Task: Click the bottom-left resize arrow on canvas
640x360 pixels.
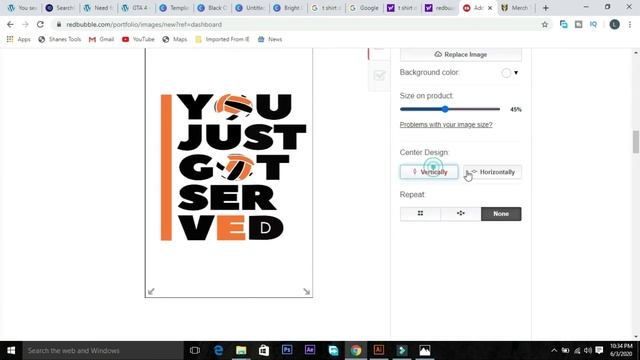Action: click(151, 291)
